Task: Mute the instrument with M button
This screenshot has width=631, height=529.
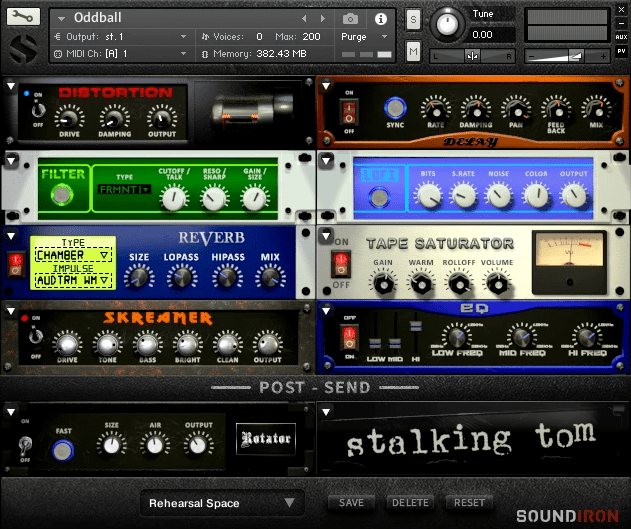Action: 413,51
